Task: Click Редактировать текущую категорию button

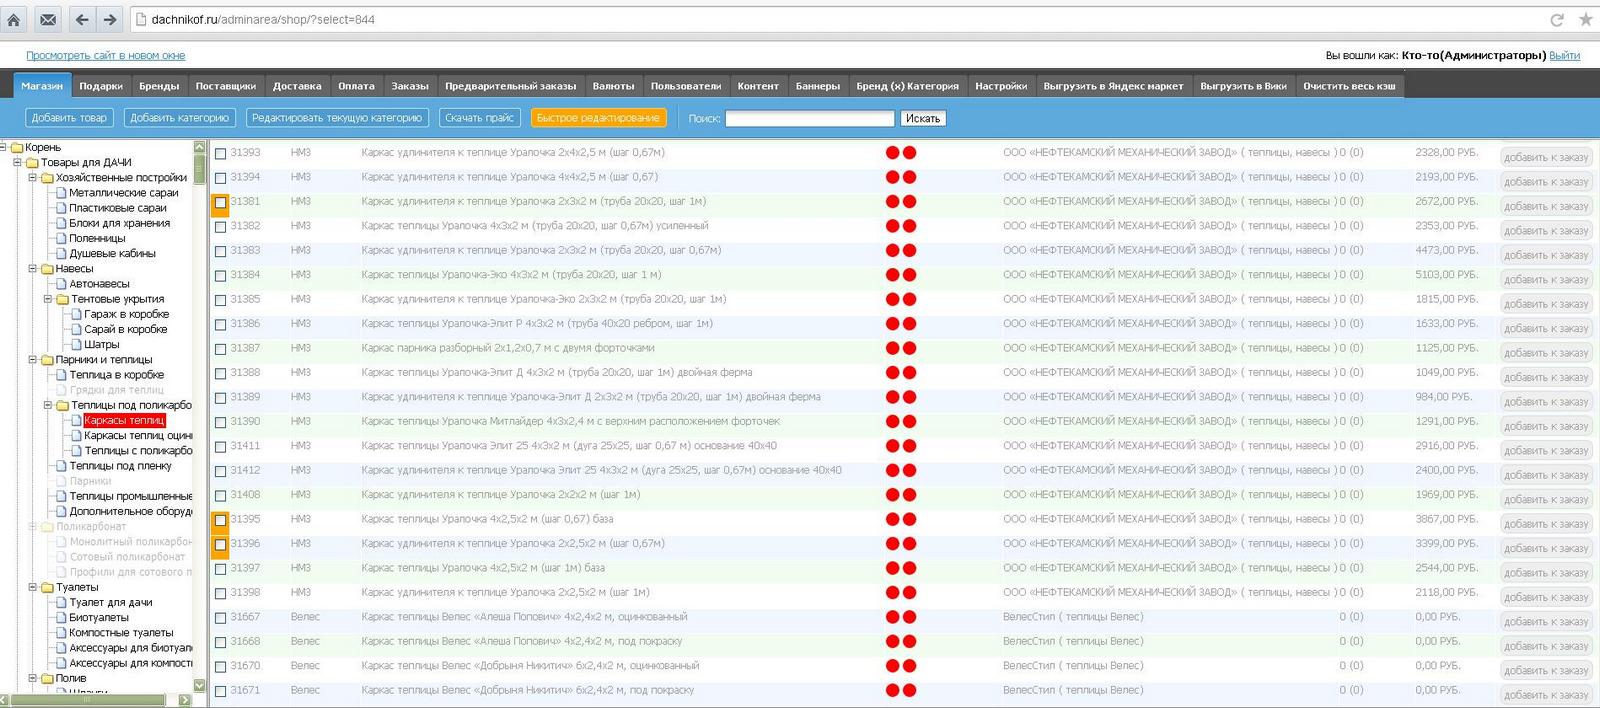Action: point(337,118)
